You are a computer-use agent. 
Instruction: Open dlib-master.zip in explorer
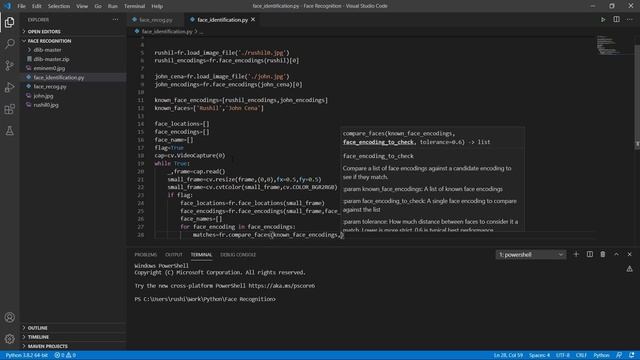(51, 59)
